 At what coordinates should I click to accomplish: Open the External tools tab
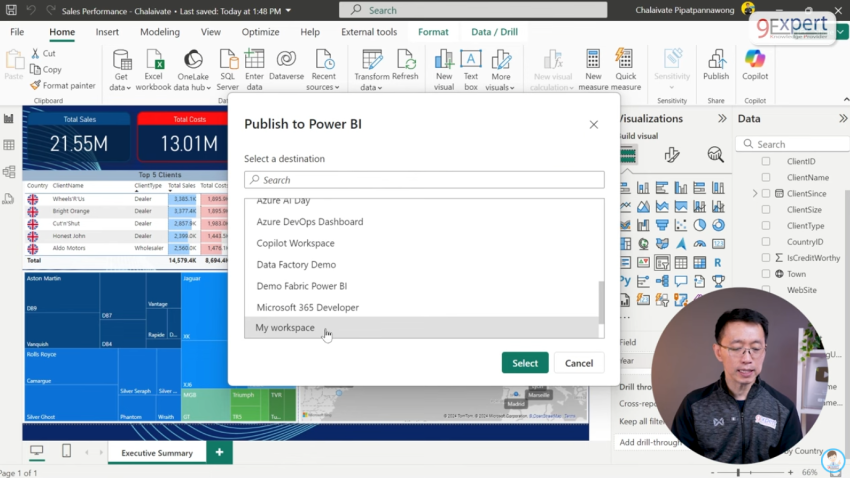(x=369, y=32)
